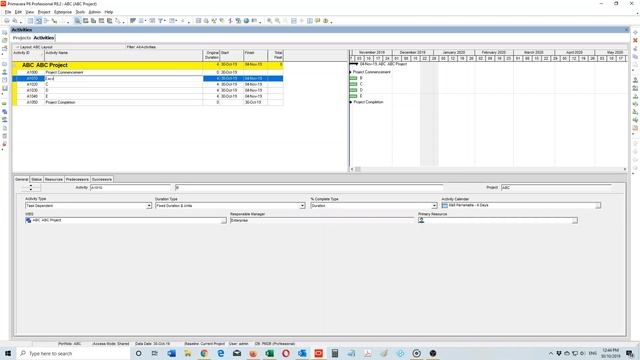Open the File menu
This screenshot has height=360, width=640.
point(8,12)
